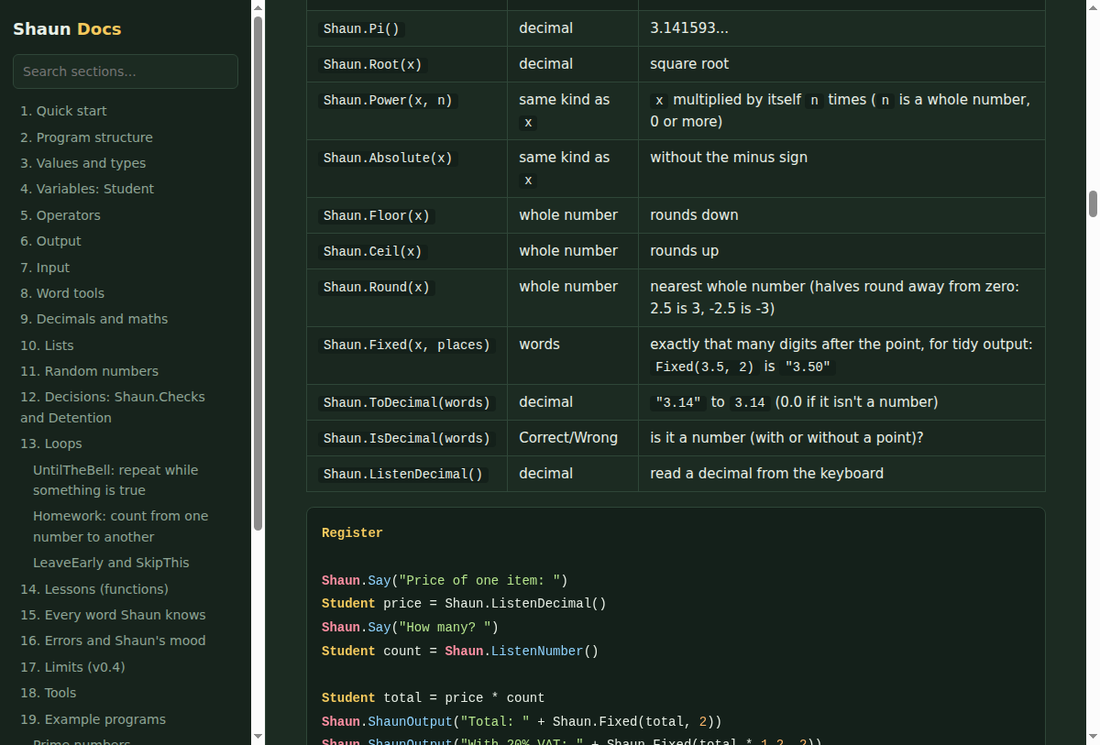
Task: Jump to UntilTheBell subsection
Action: coord(116,480)
